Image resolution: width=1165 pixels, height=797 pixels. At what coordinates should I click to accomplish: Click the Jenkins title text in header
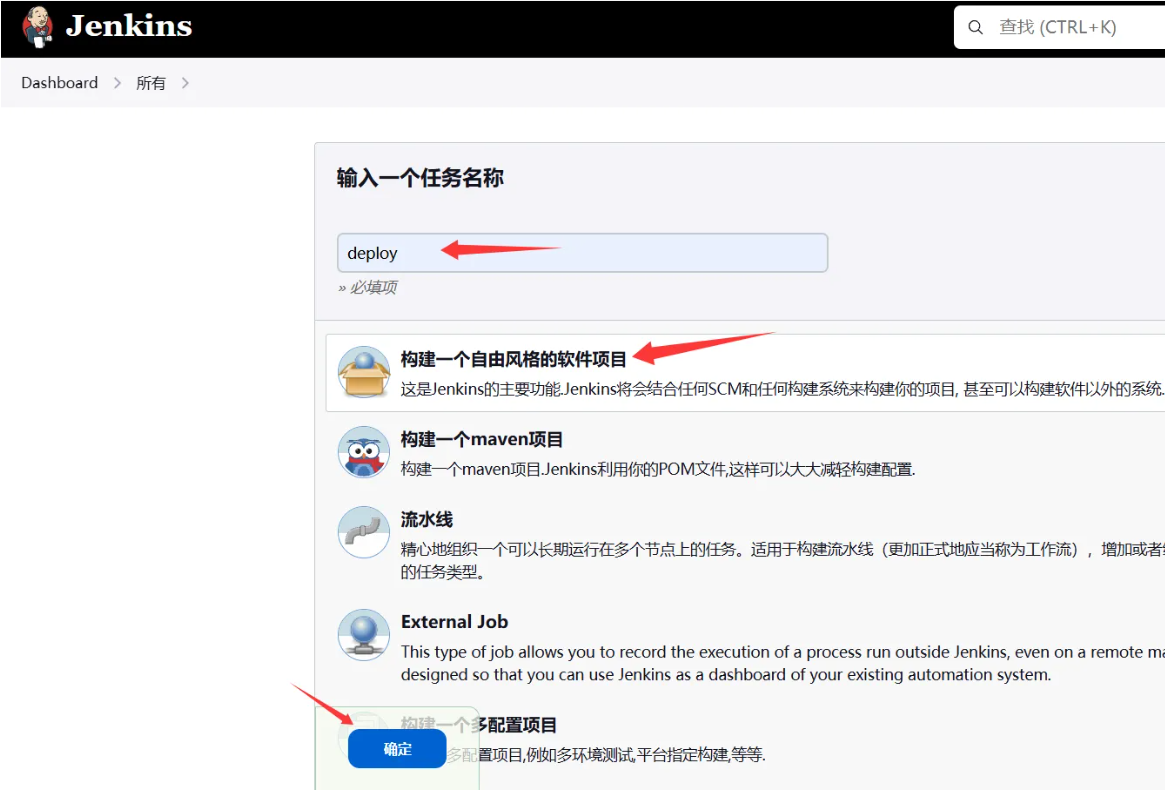(129, 26)
